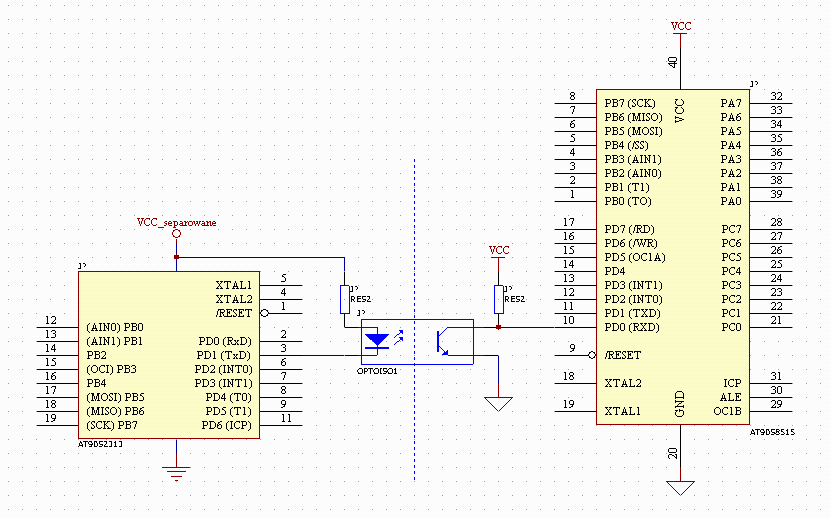The image size is (831, 518).
Task: Click the AT90S8515 component label
Action: point(772,432)
